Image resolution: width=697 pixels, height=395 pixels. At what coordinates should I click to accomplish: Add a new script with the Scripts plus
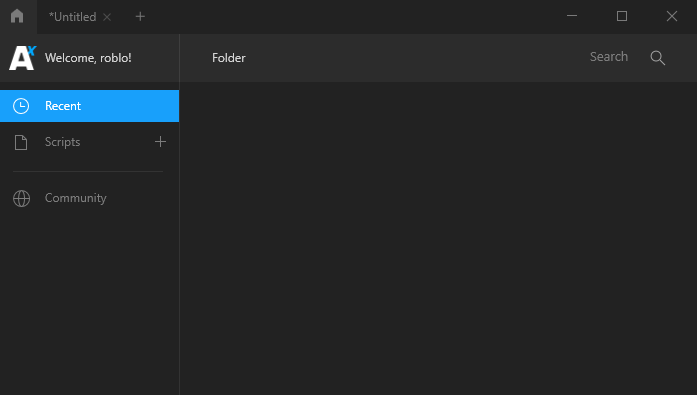pos(160,142)
